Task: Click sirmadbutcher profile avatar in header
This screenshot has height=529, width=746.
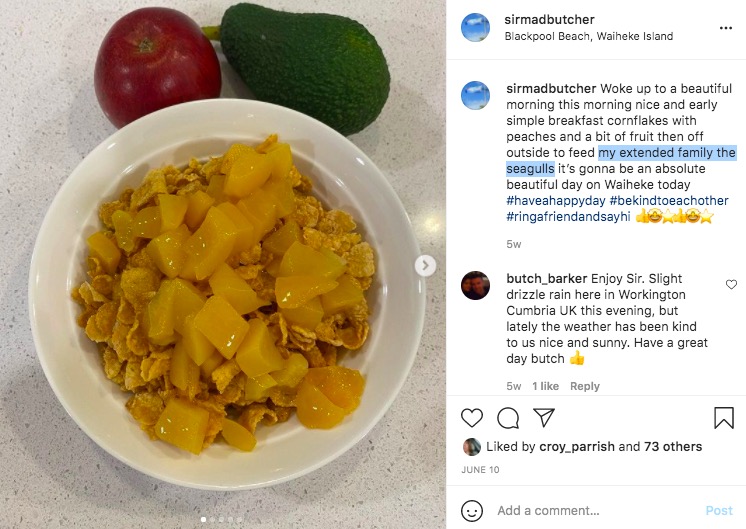Action: tap(475, 28)
